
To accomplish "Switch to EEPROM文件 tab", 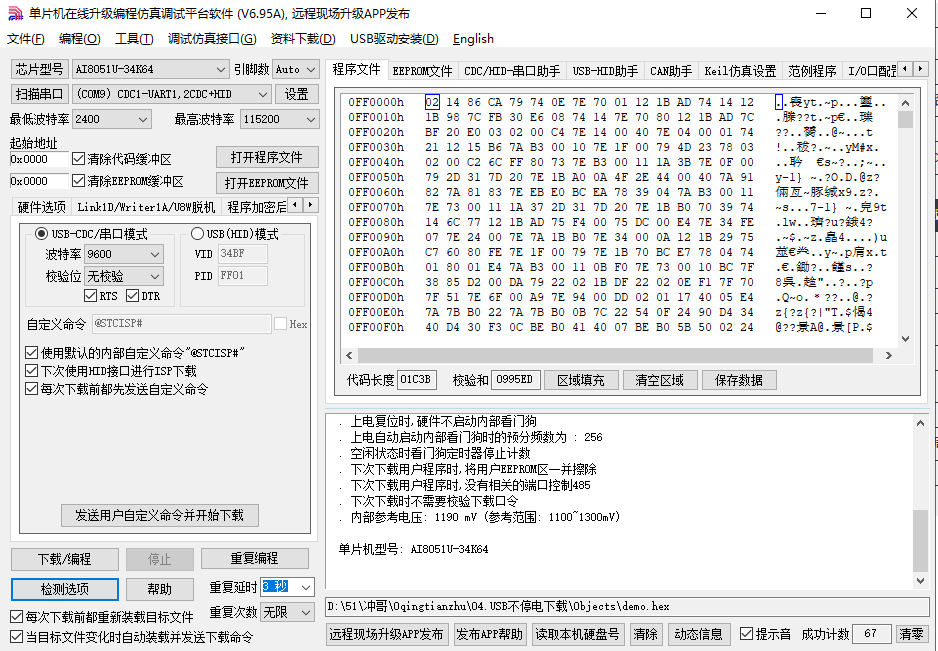I will [422, 71].
